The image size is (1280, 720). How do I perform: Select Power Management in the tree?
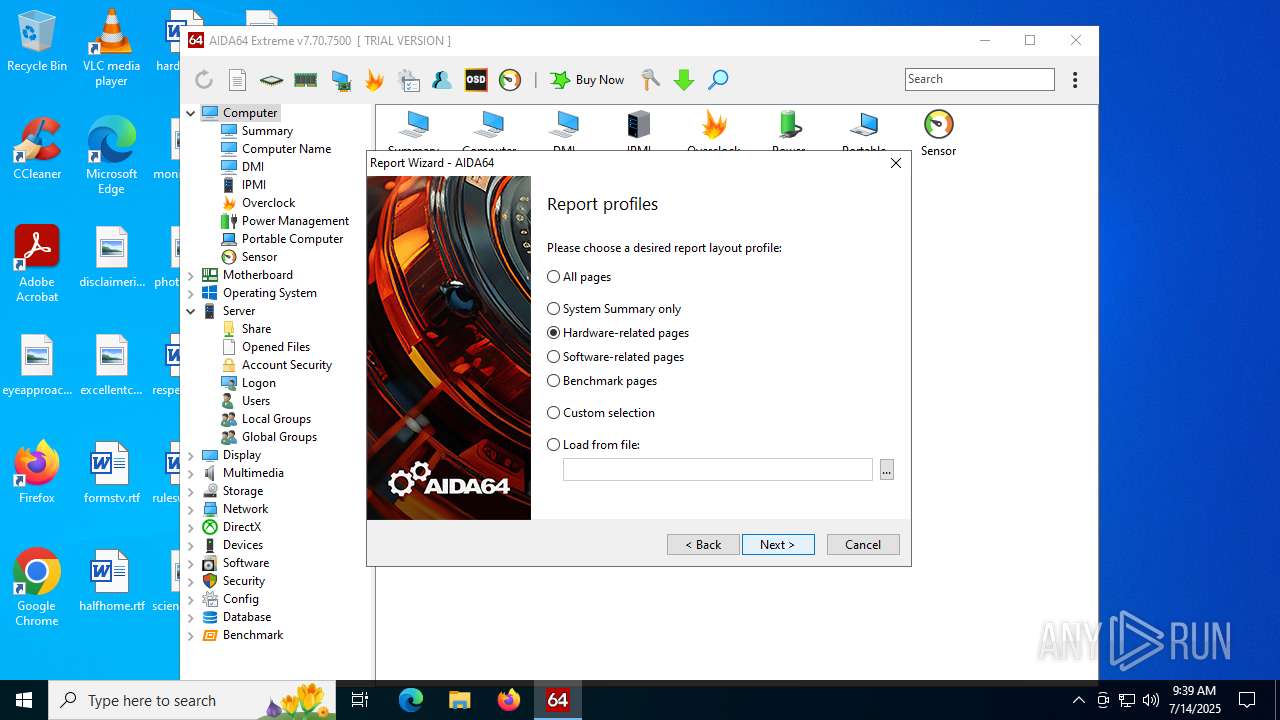[295, 221]
